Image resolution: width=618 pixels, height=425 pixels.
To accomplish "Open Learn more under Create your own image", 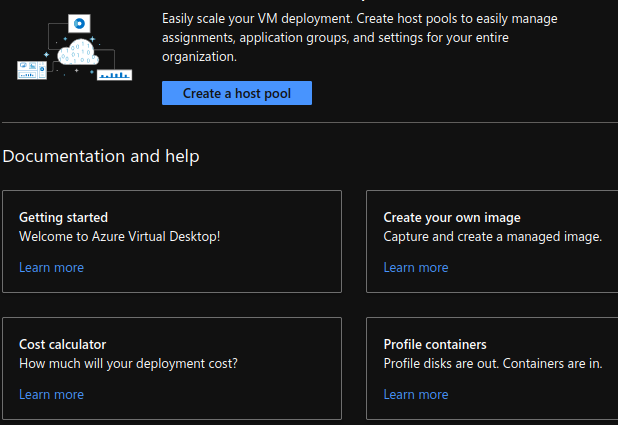I will [x=416, y=268].
